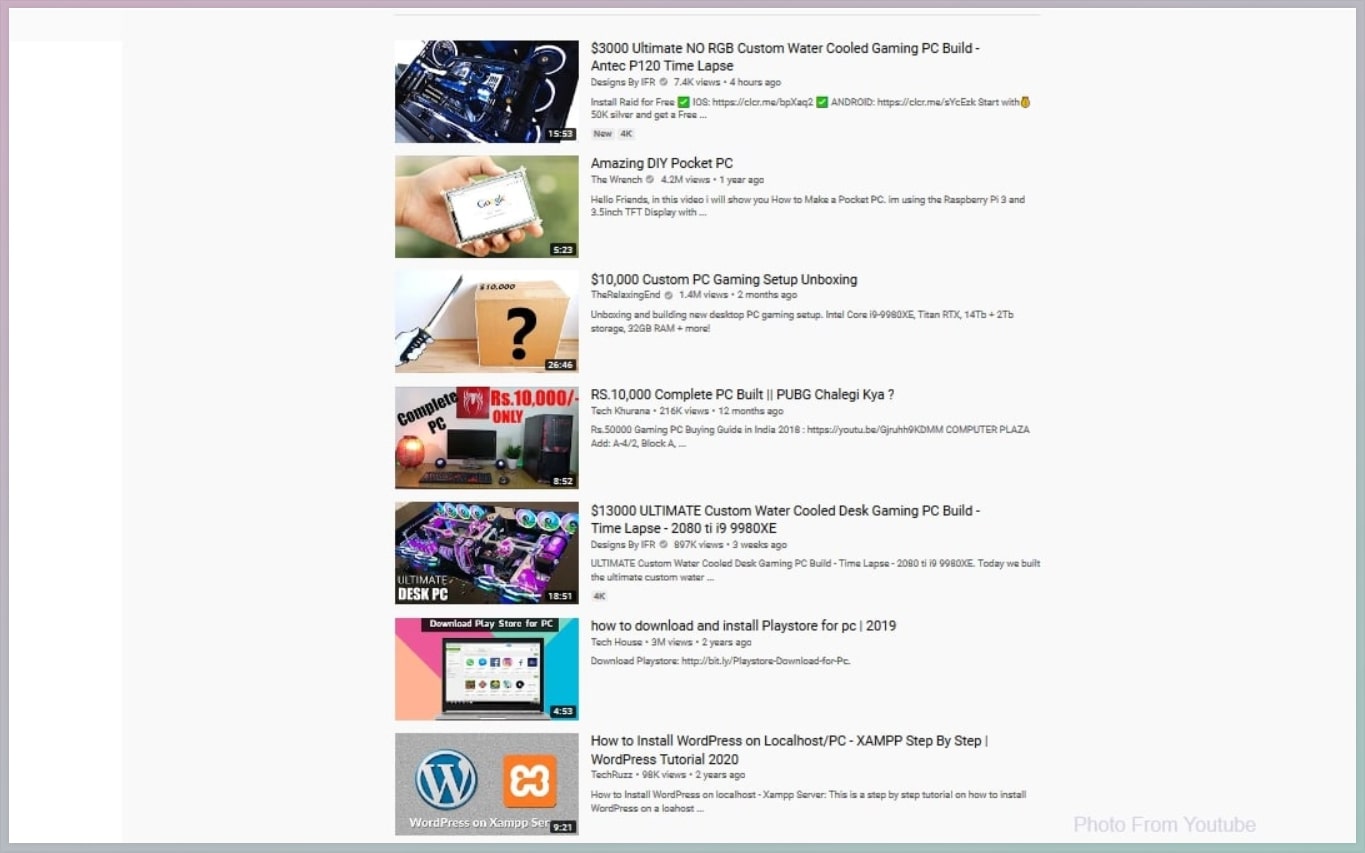Click the Pocket PC description text
Screen dimensions: 1365x853
tap(808, 206)
